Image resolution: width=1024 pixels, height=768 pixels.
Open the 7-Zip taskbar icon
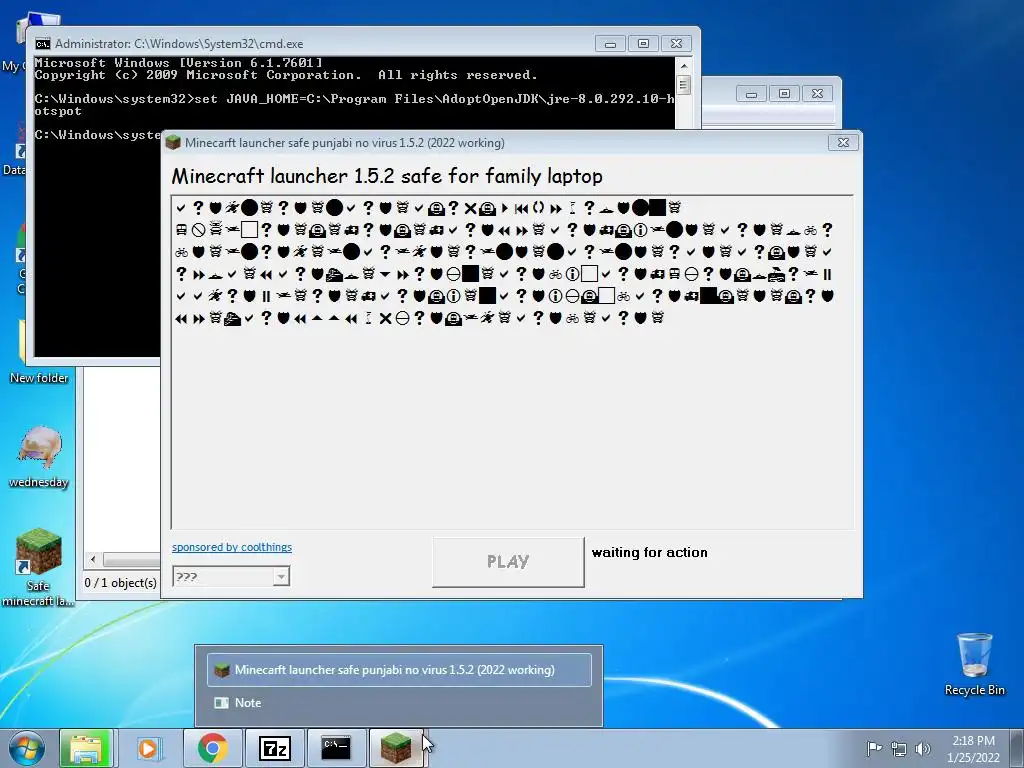274,748
